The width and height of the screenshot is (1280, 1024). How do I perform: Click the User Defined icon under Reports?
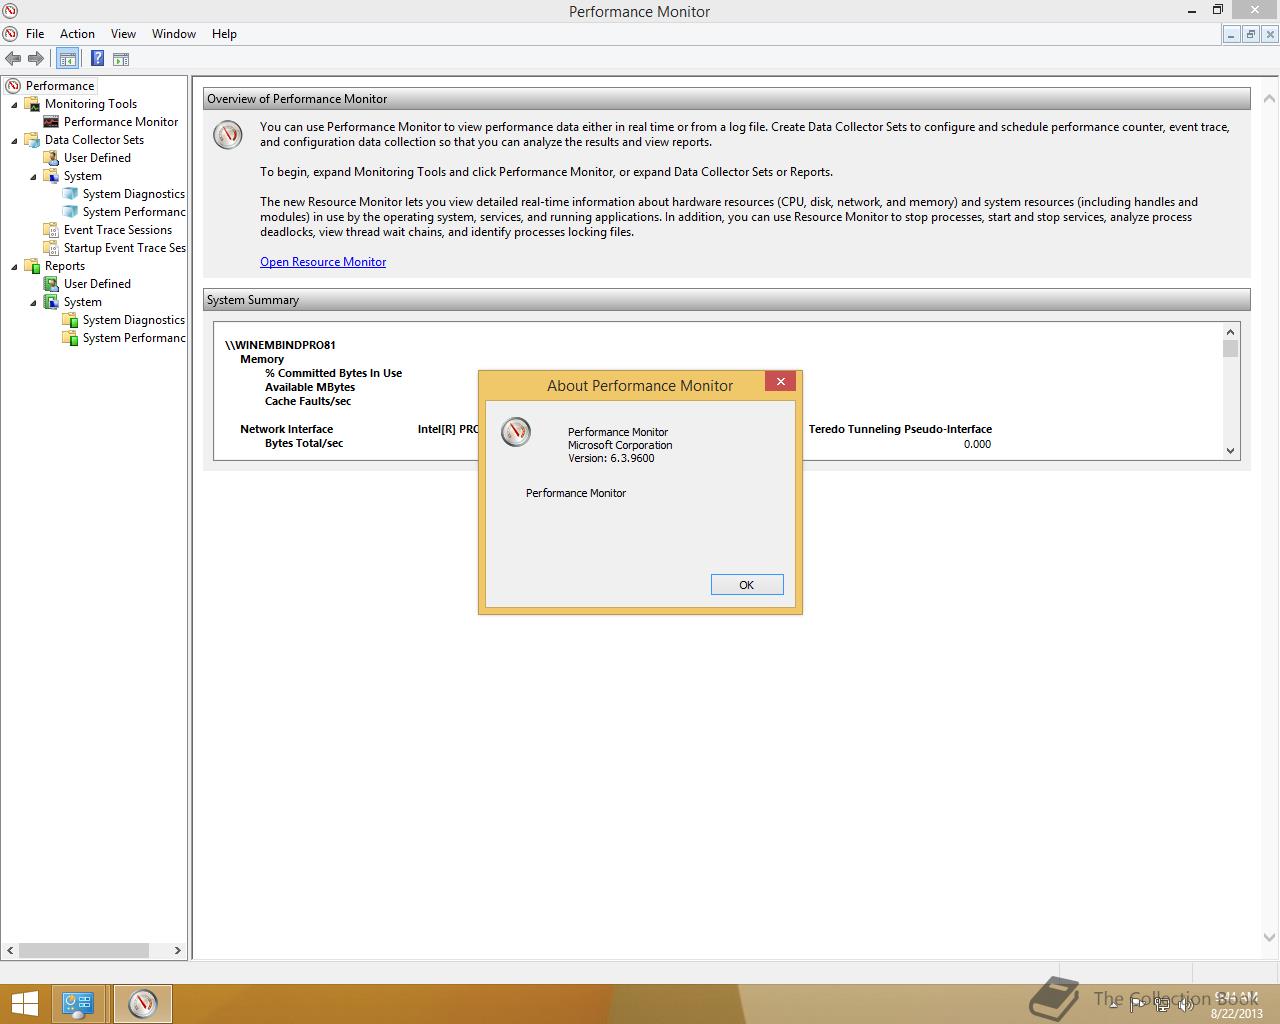coord(51,284)
